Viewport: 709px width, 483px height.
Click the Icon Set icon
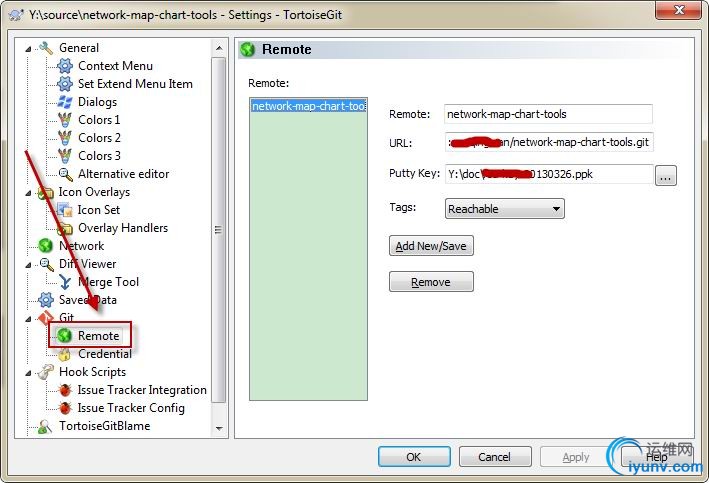tap(65, 210)
